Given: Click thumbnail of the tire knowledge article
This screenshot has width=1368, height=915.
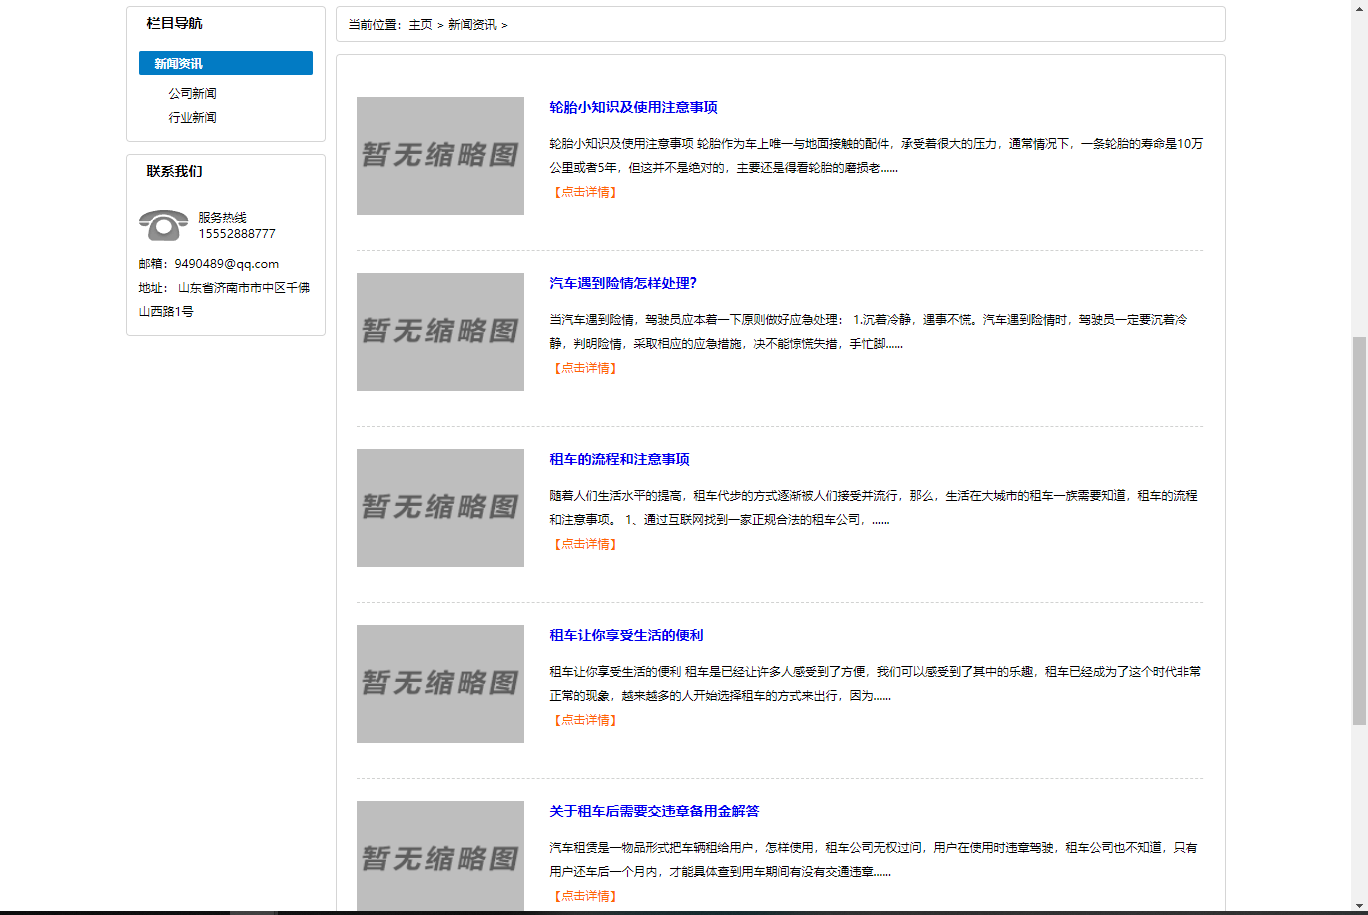Looking at the screenshot, I should (x=440, y=155).
